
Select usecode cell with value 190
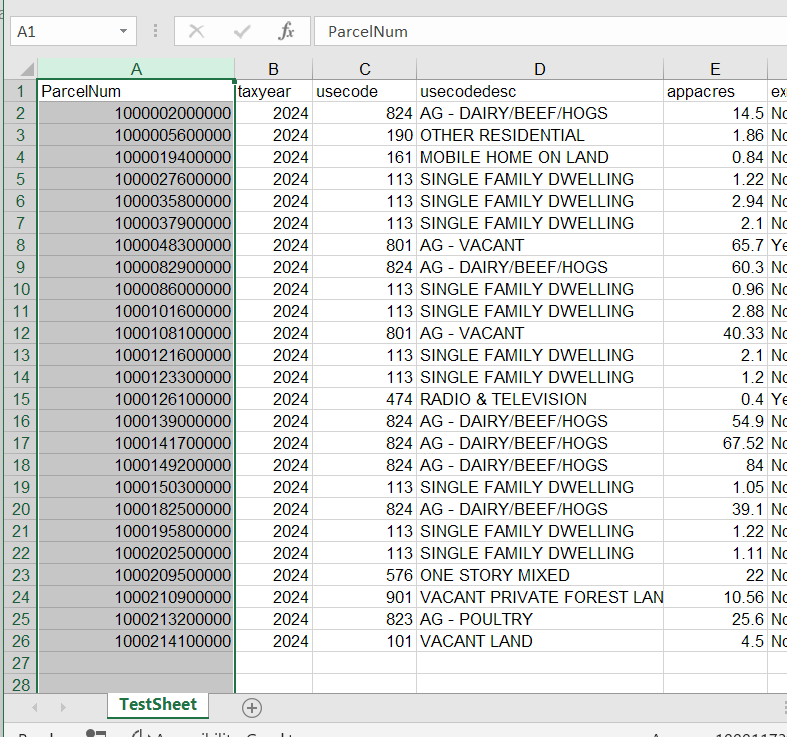pos(364,136)
